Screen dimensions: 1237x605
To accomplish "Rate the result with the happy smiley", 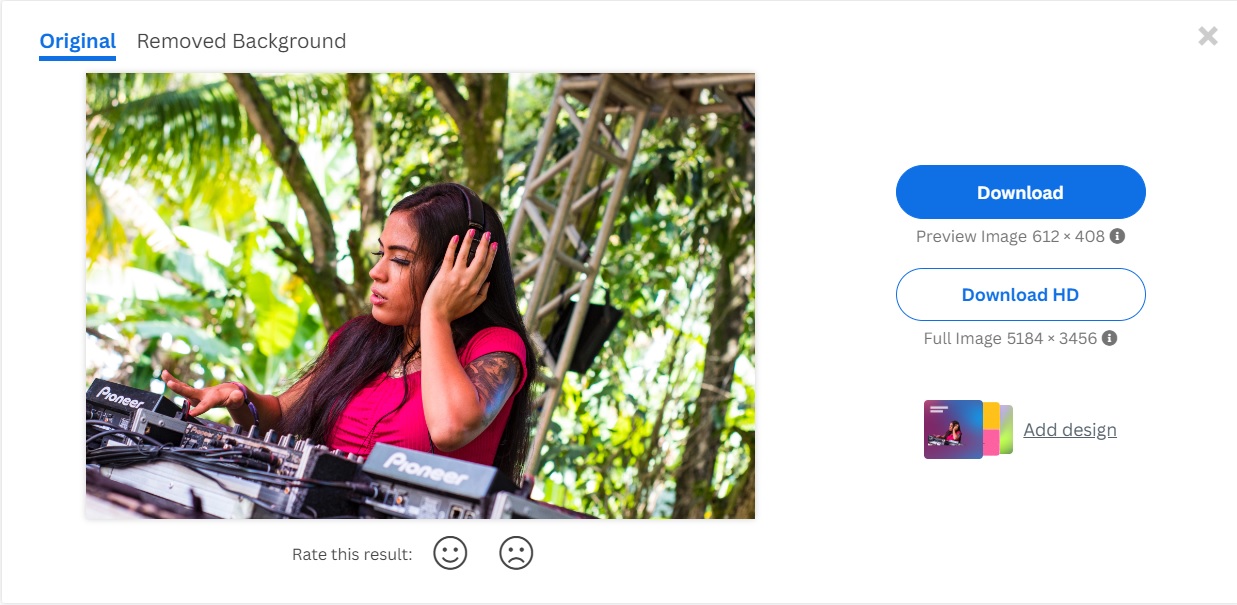I will (x=450, y=554).
